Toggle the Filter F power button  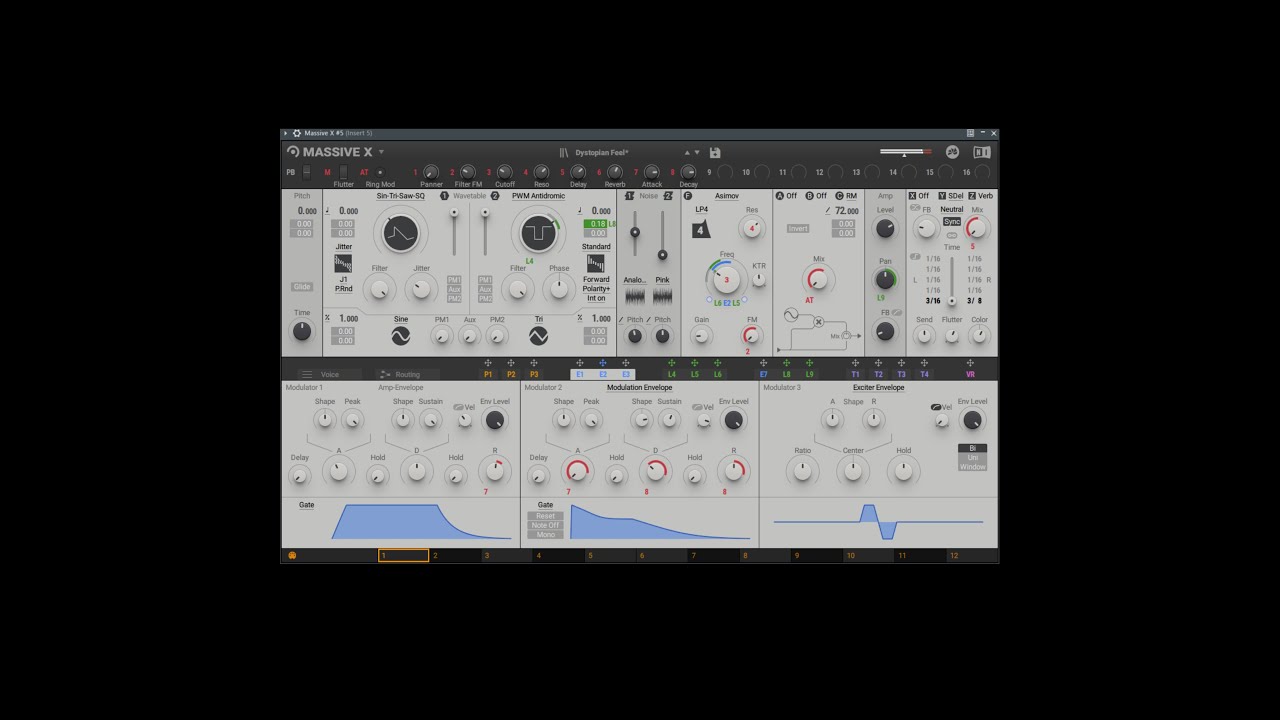pos(688,196)
